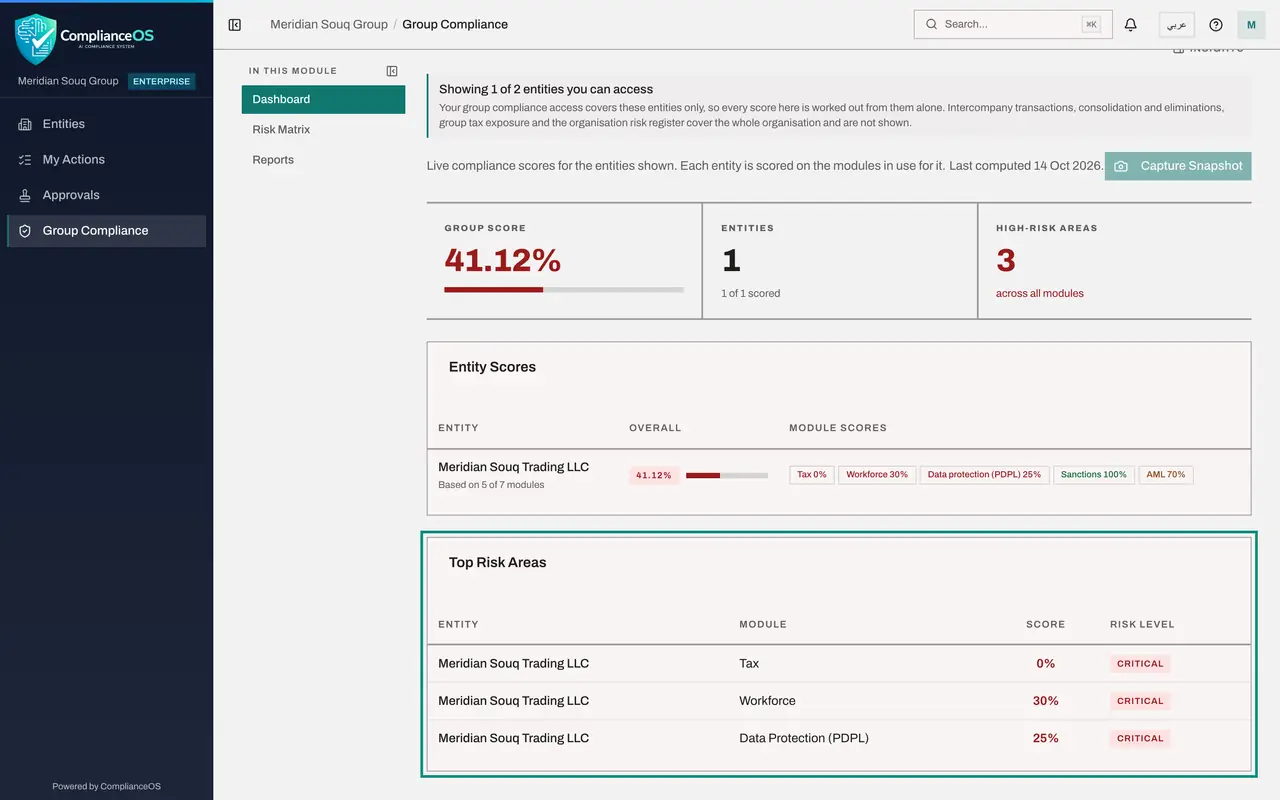
Task: Click the Data protection (PDPL) 25% chip
Action: tap(984, 475)
